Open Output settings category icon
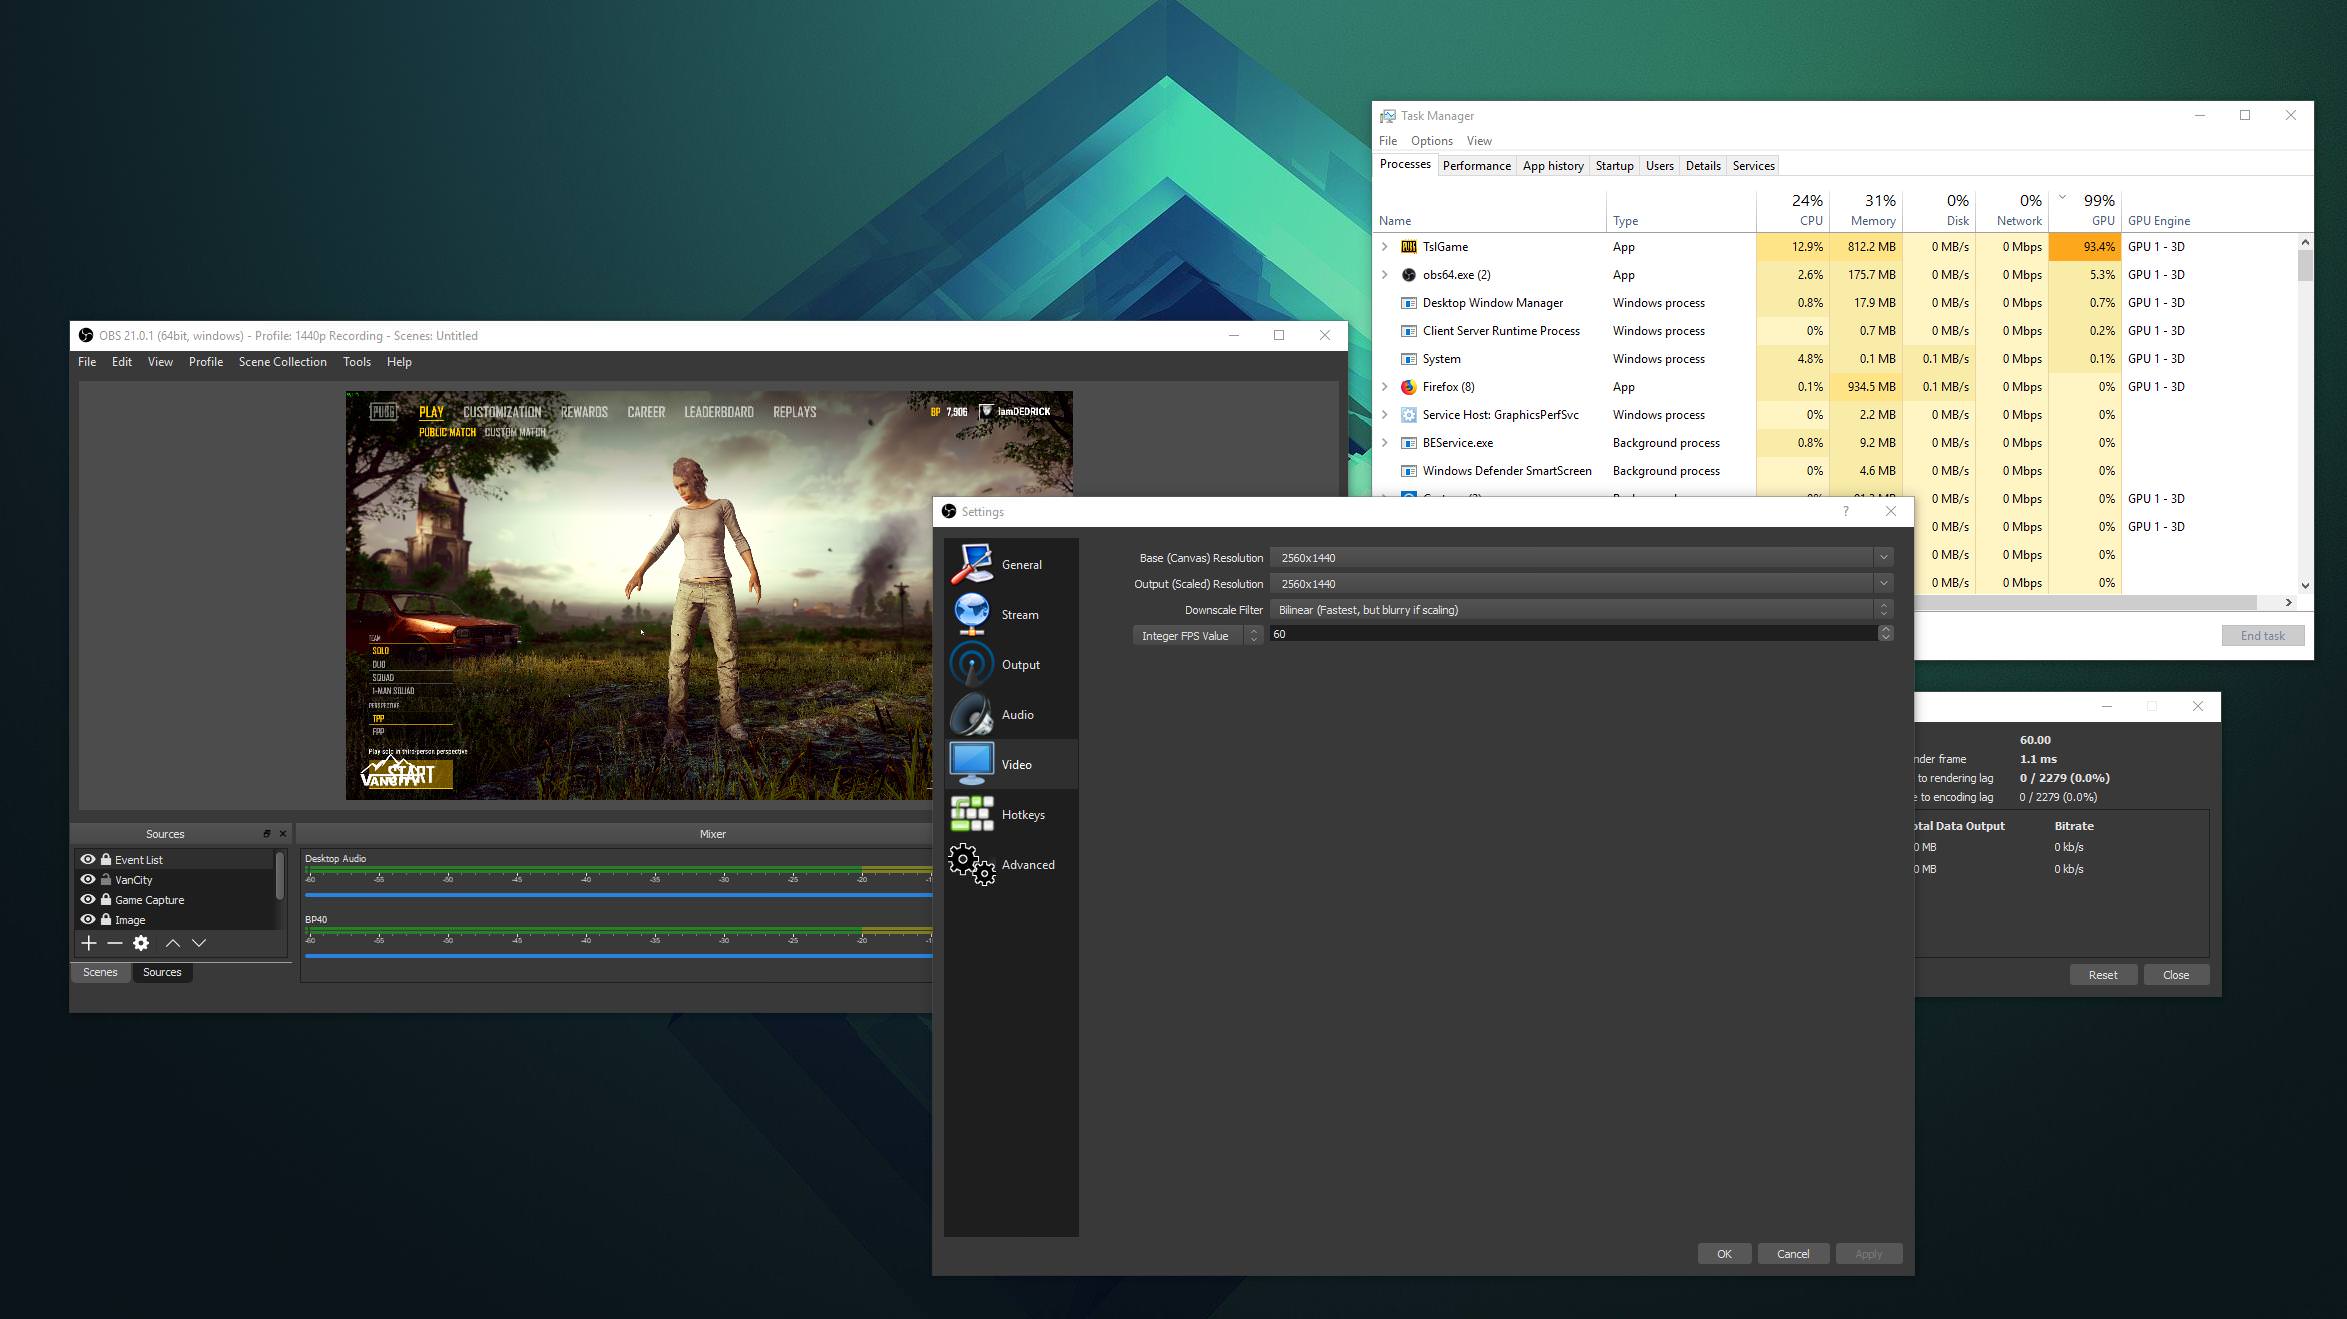The height and width of the screenshot is (1319, 2347). coord(971,664)
